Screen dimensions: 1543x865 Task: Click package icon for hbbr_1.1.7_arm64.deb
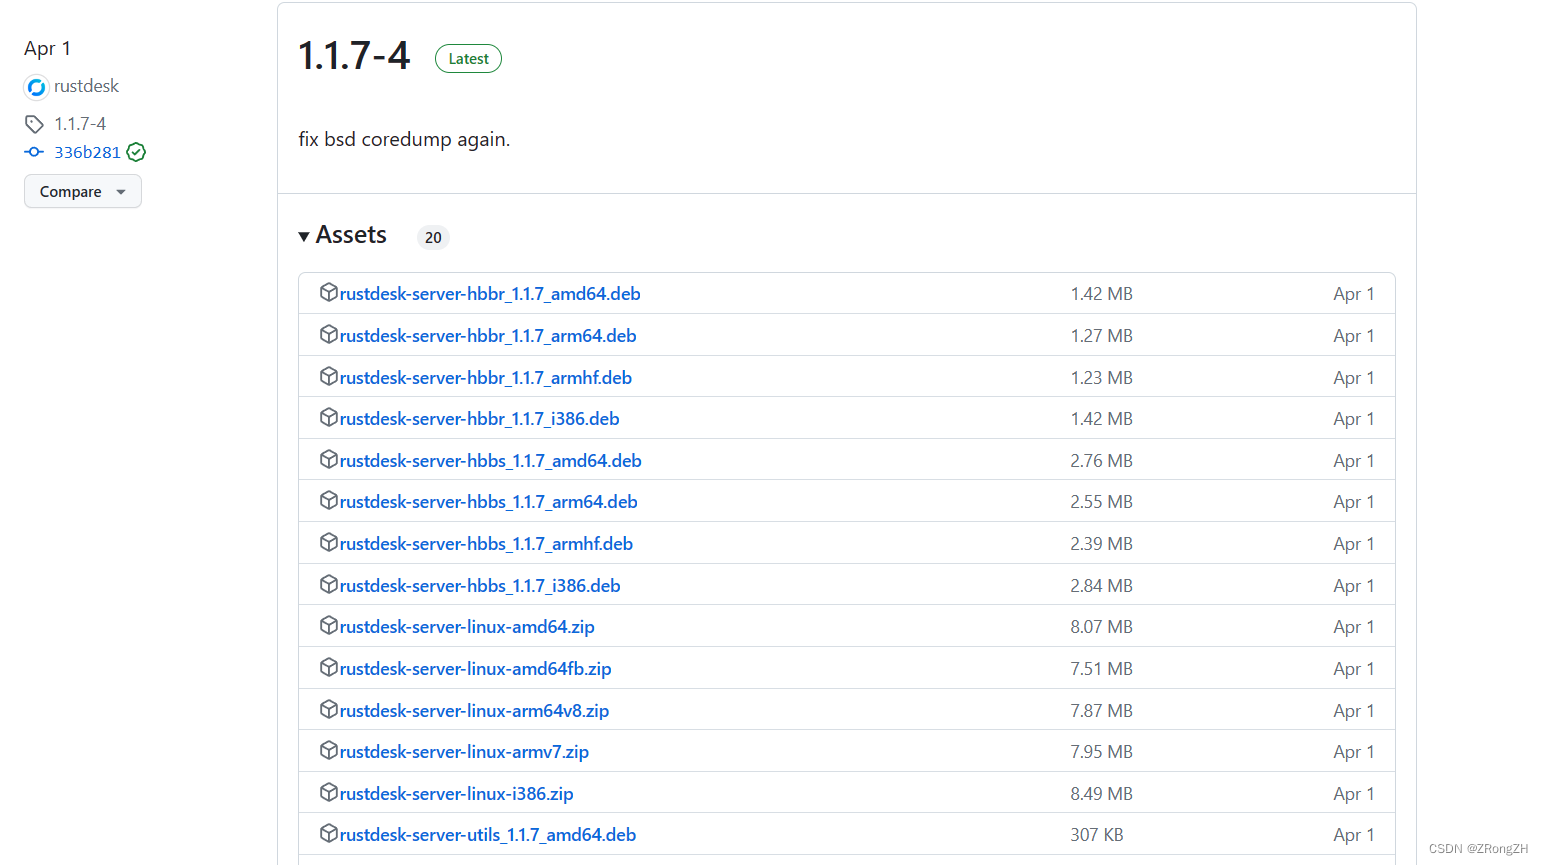(328, 334)
